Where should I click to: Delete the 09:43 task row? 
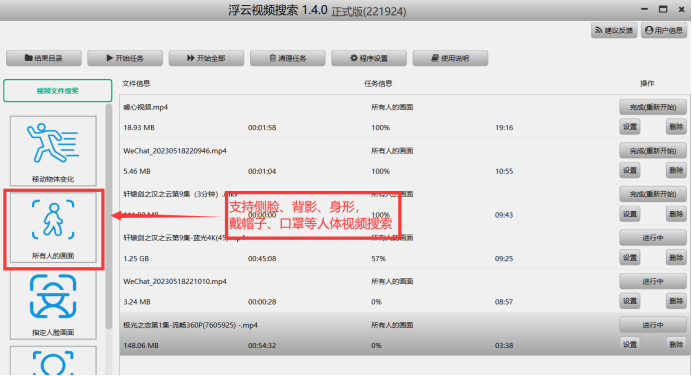(x=676, y=214)
